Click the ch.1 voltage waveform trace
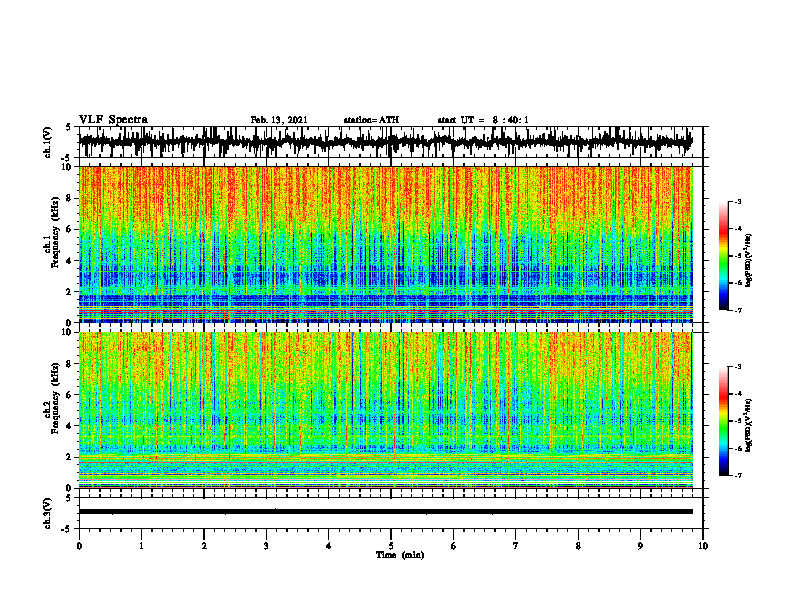The image size is (792, 612). click(x=385, y=142)
